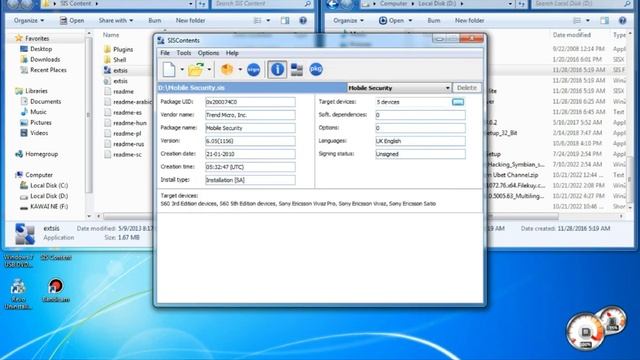Viewport: 640px width, 360px height.
Task: Select Favorites in SIS Content navigation pane
Action: tap(37, 38)
